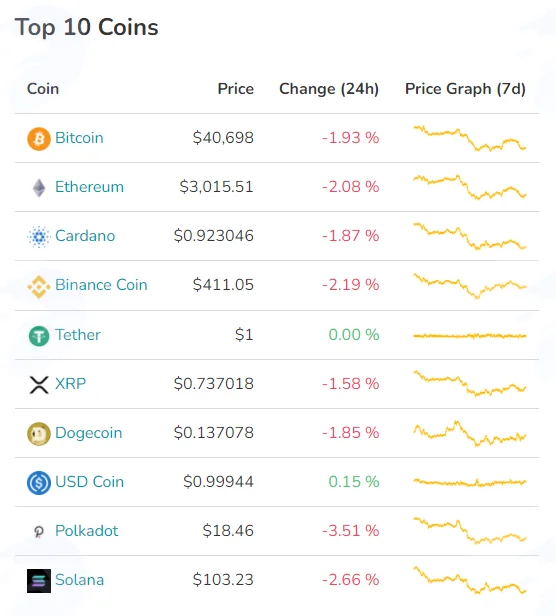View the Bitcoin 7d price graph
Screen dimensions: 556x616
coord(470,138)
